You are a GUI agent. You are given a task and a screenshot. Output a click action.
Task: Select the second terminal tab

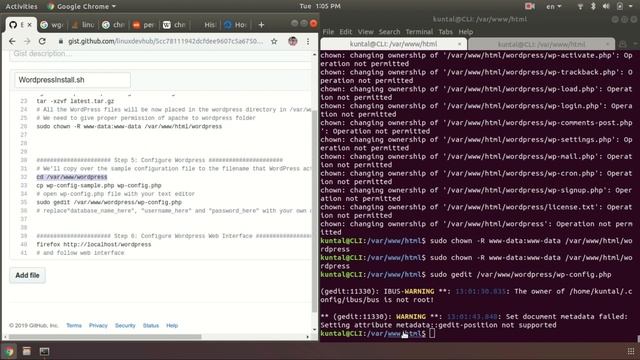[x=541, y=44]
